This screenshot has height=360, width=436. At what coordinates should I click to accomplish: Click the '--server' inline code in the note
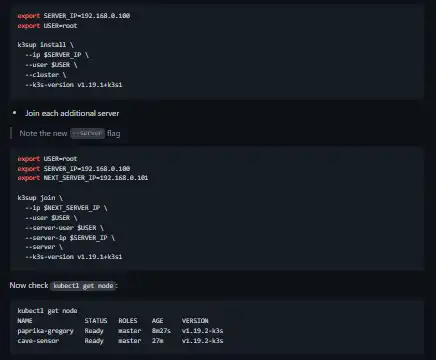(87, 133)
